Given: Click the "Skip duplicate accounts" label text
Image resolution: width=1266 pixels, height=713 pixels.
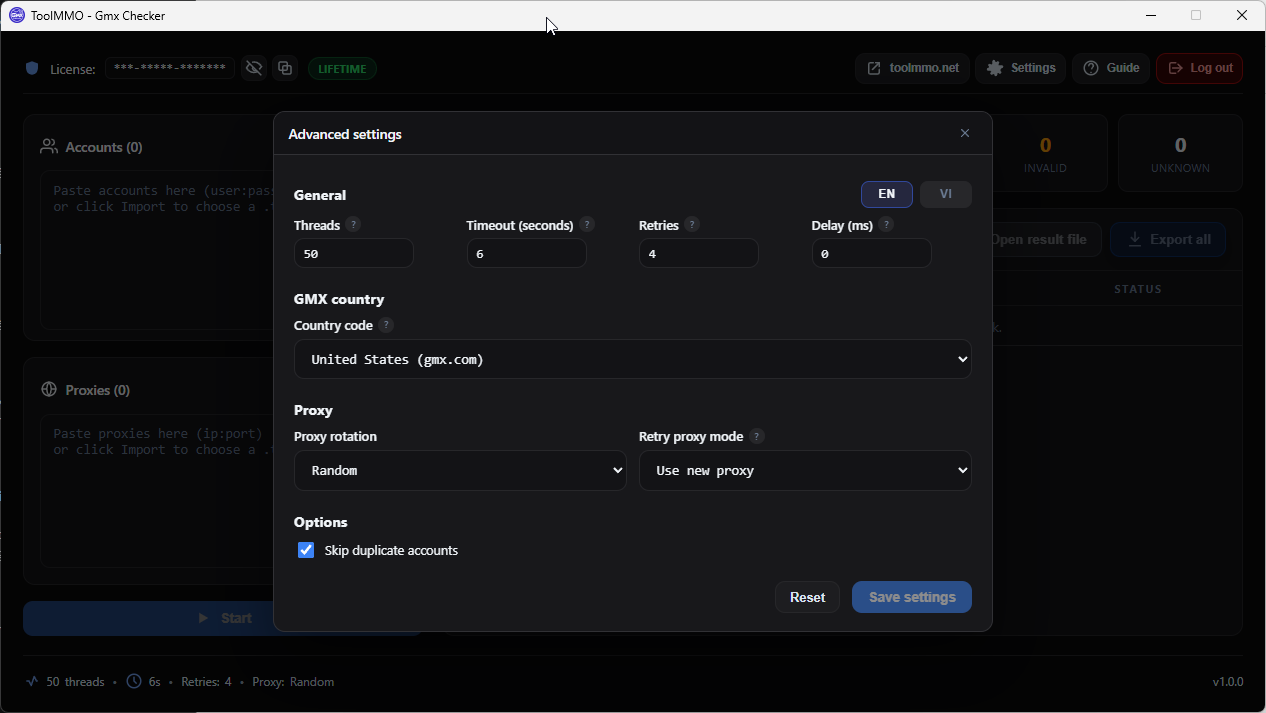Looking at the screenshot, I should 391,550.
